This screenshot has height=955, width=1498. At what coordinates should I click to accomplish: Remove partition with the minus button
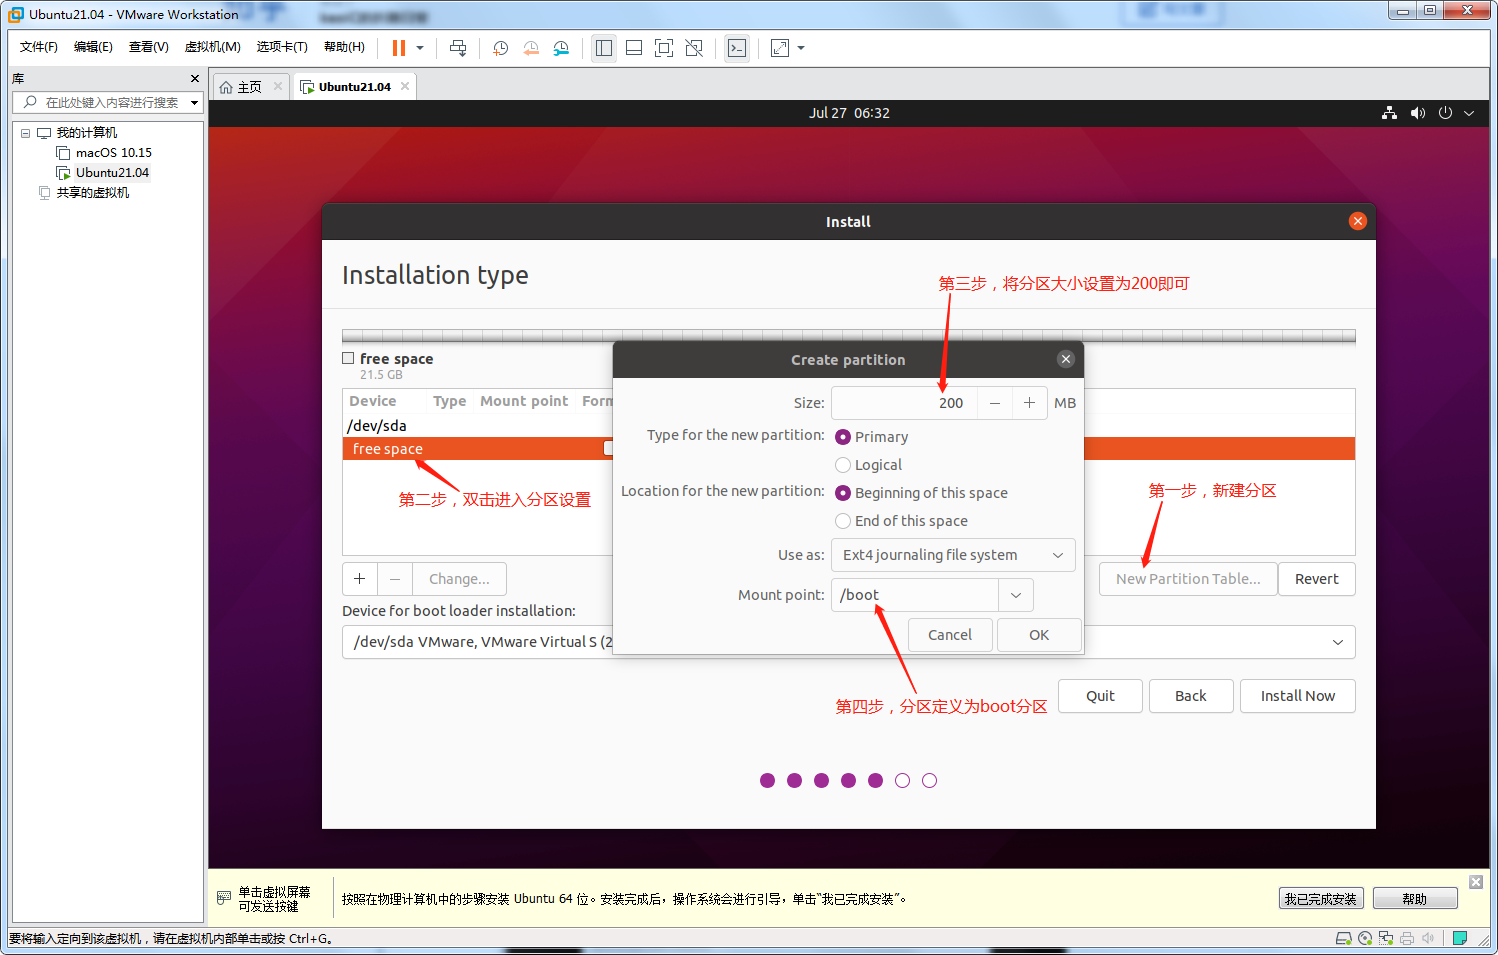click(395, 579)
